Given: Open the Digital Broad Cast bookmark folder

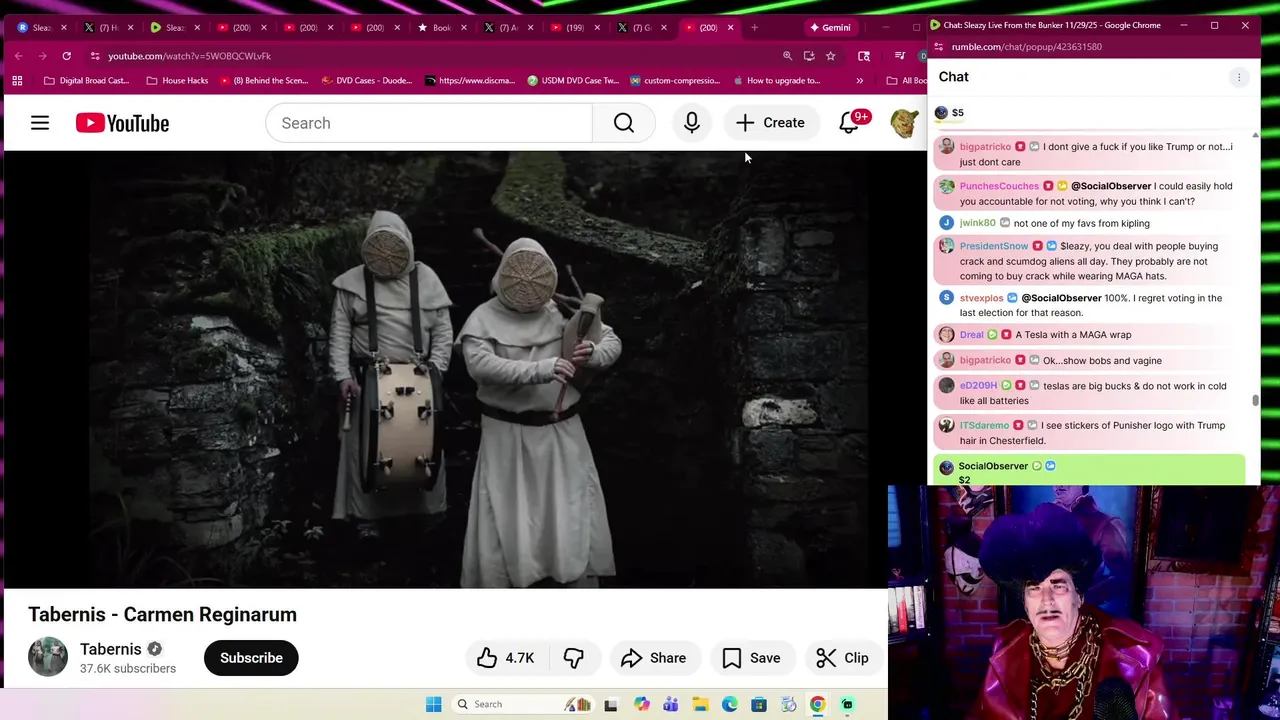Looking at the screenshot, I should point(87,80).
